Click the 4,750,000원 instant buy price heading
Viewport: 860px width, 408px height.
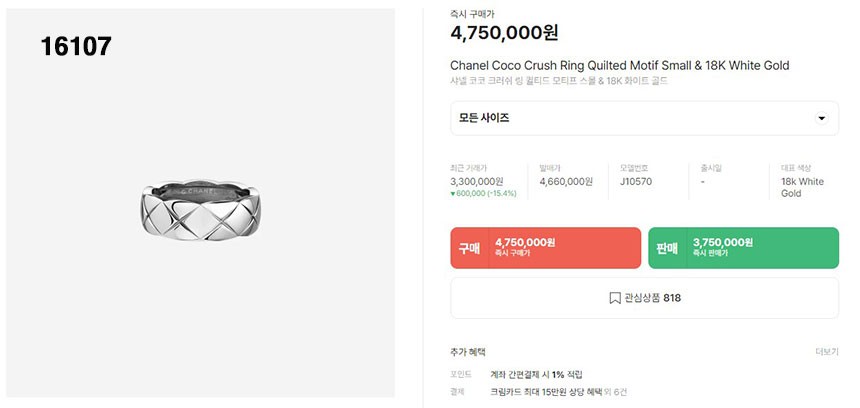(x=504, y=33)
